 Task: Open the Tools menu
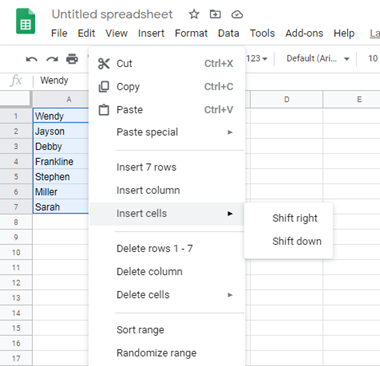click(262, 33)
